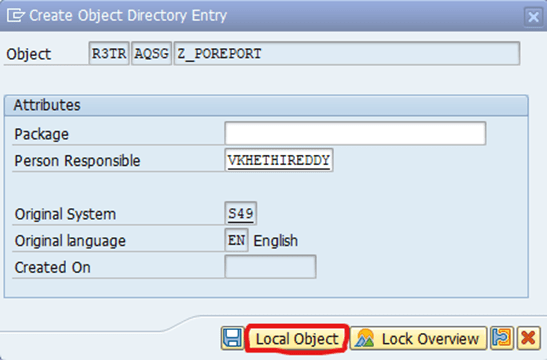Screen dimensions: 547x360
Task: Click the Create Object Directory Entry title text
Action: [x=128, y=16]
